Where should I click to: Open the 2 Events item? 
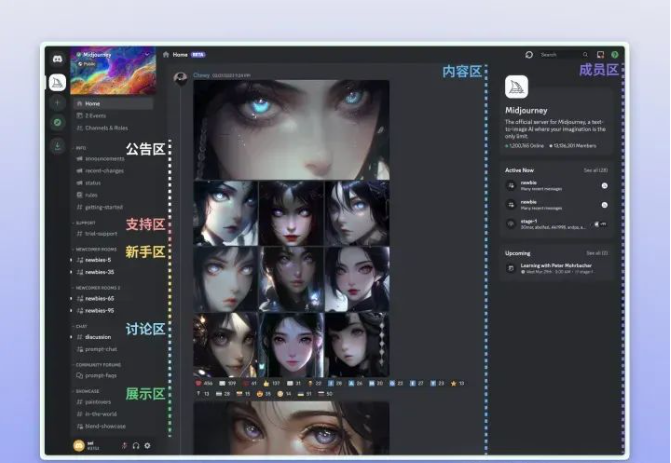(113, 116)
